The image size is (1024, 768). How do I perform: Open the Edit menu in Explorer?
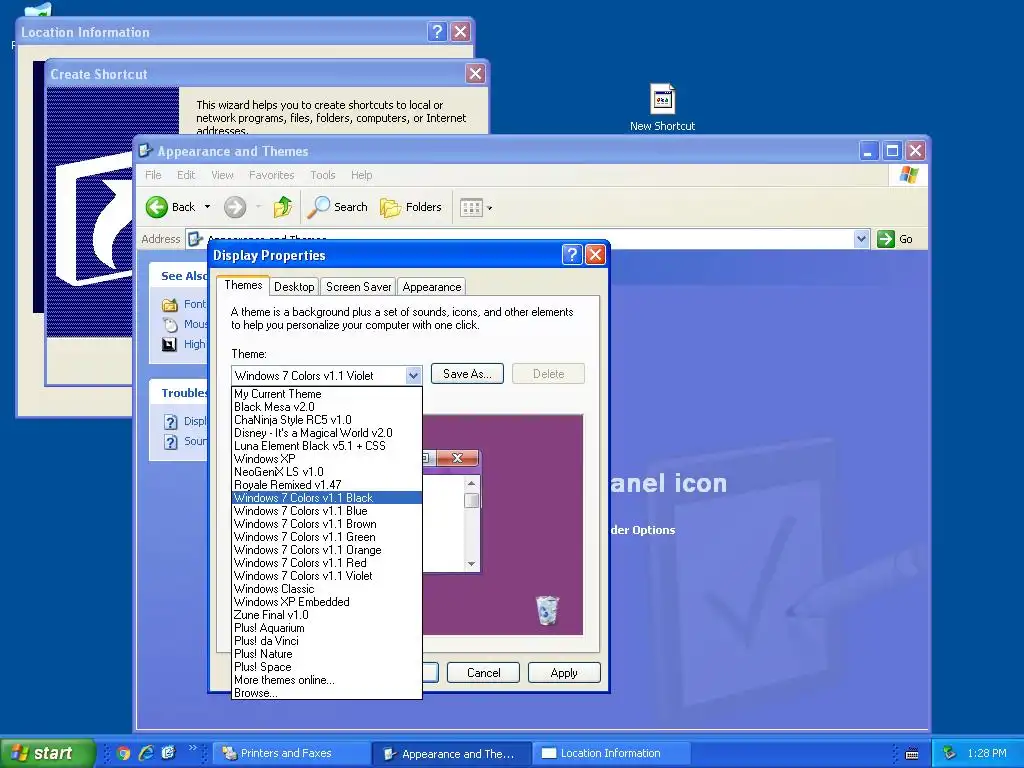pyautogui.click(x=186, y=175)
